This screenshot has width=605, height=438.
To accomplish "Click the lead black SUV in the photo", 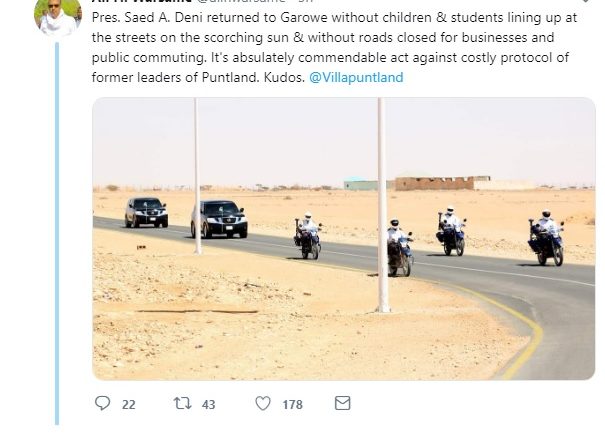I will pyautogui.click(x=219, y=219).
